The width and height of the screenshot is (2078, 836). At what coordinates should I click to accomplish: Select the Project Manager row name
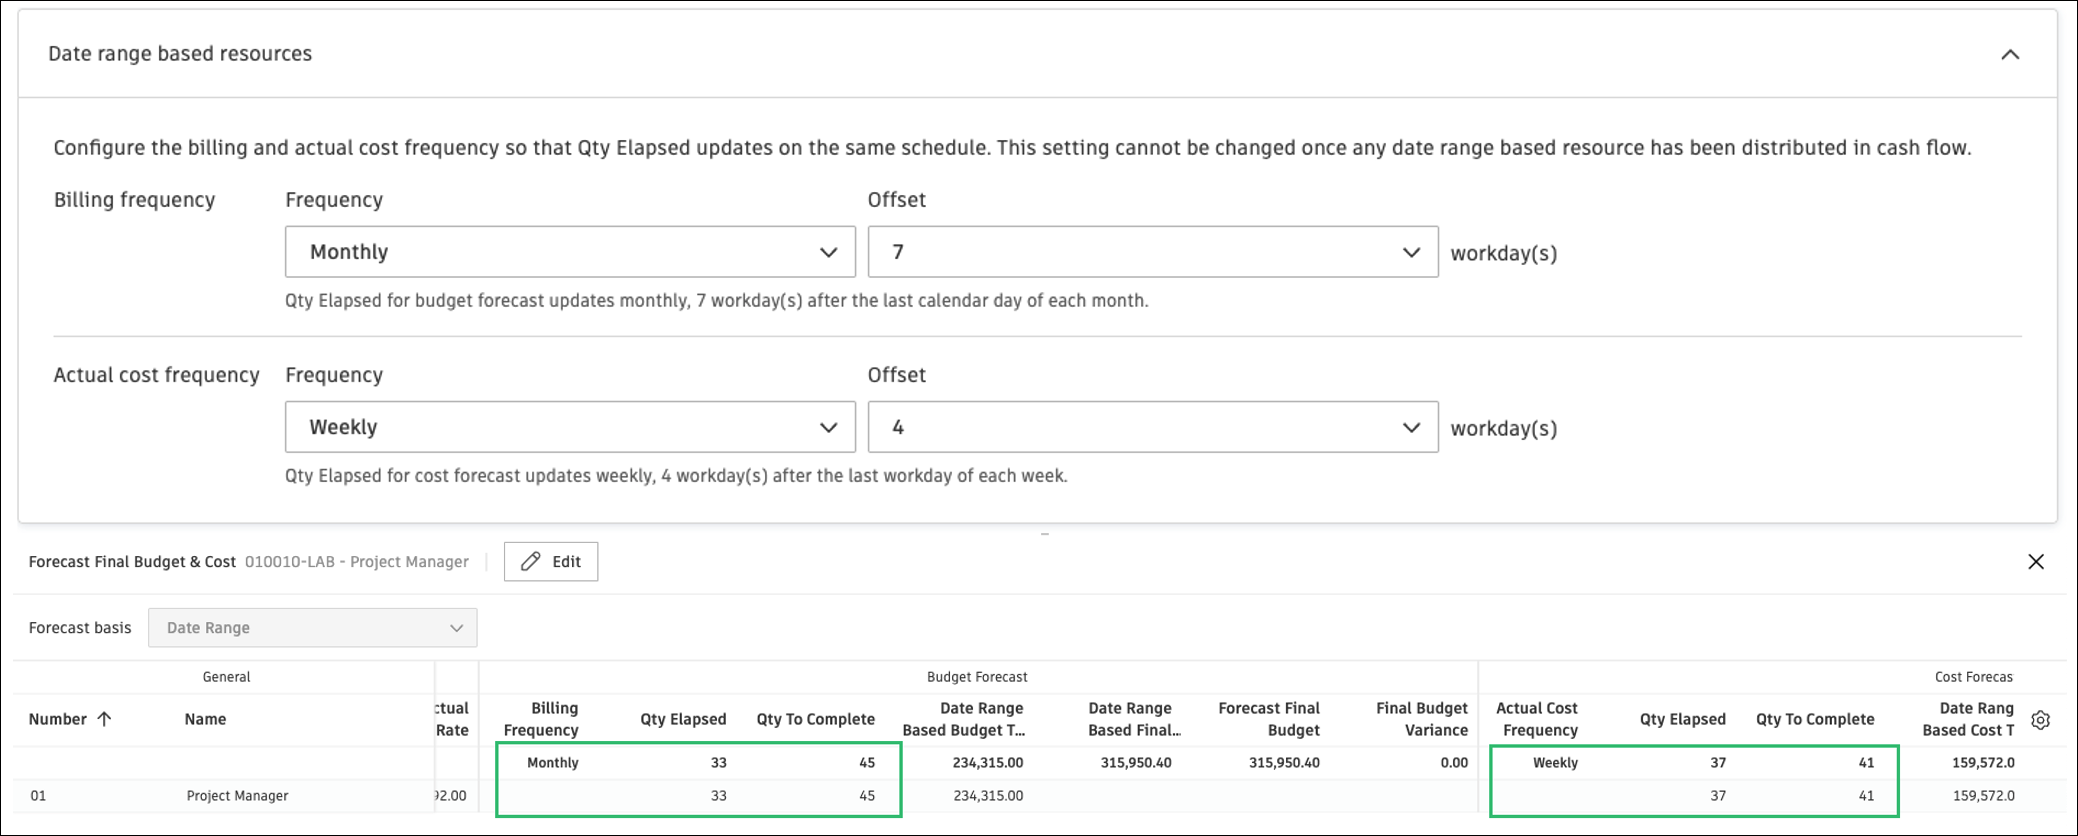point(237,796)
